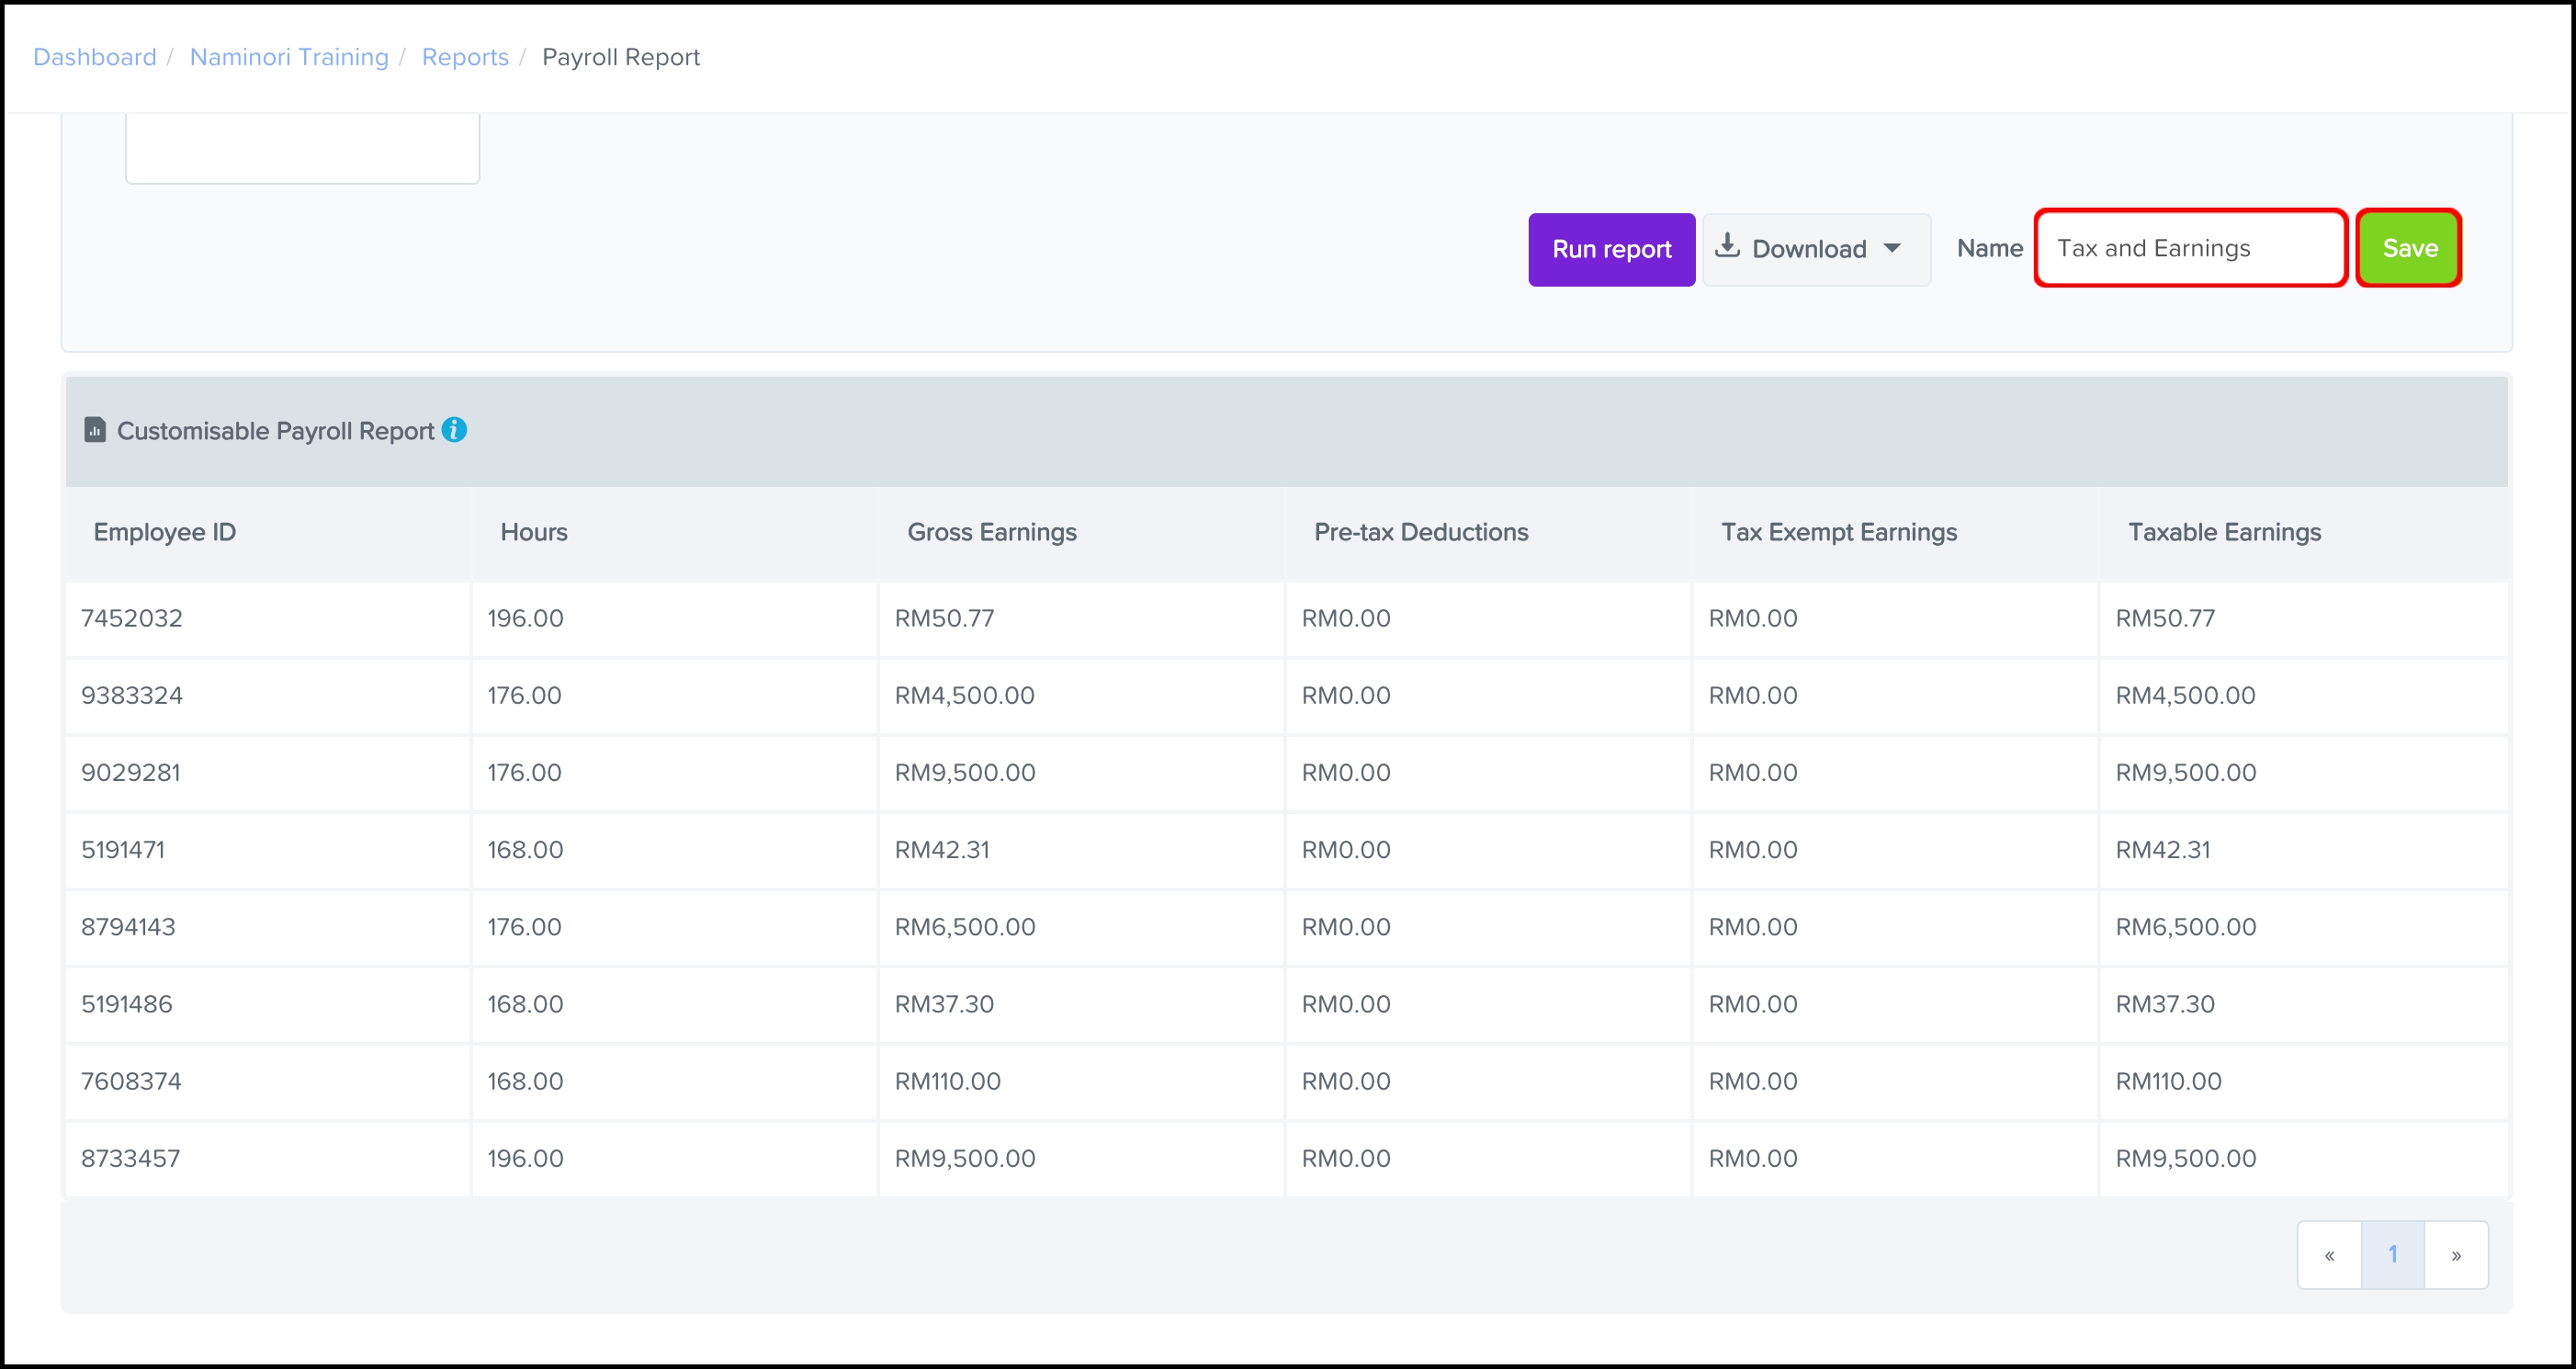The width and height of the screenshot is (2576, 1369).
Task: Click the Tax Exempt Earnings column header
Action: pos(1838,532)
